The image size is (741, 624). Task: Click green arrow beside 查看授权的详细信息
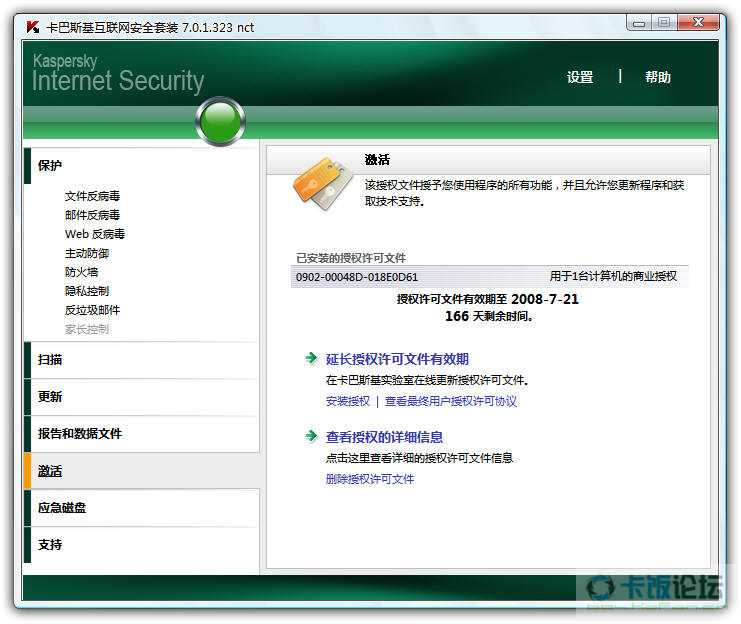coord(311,436)
